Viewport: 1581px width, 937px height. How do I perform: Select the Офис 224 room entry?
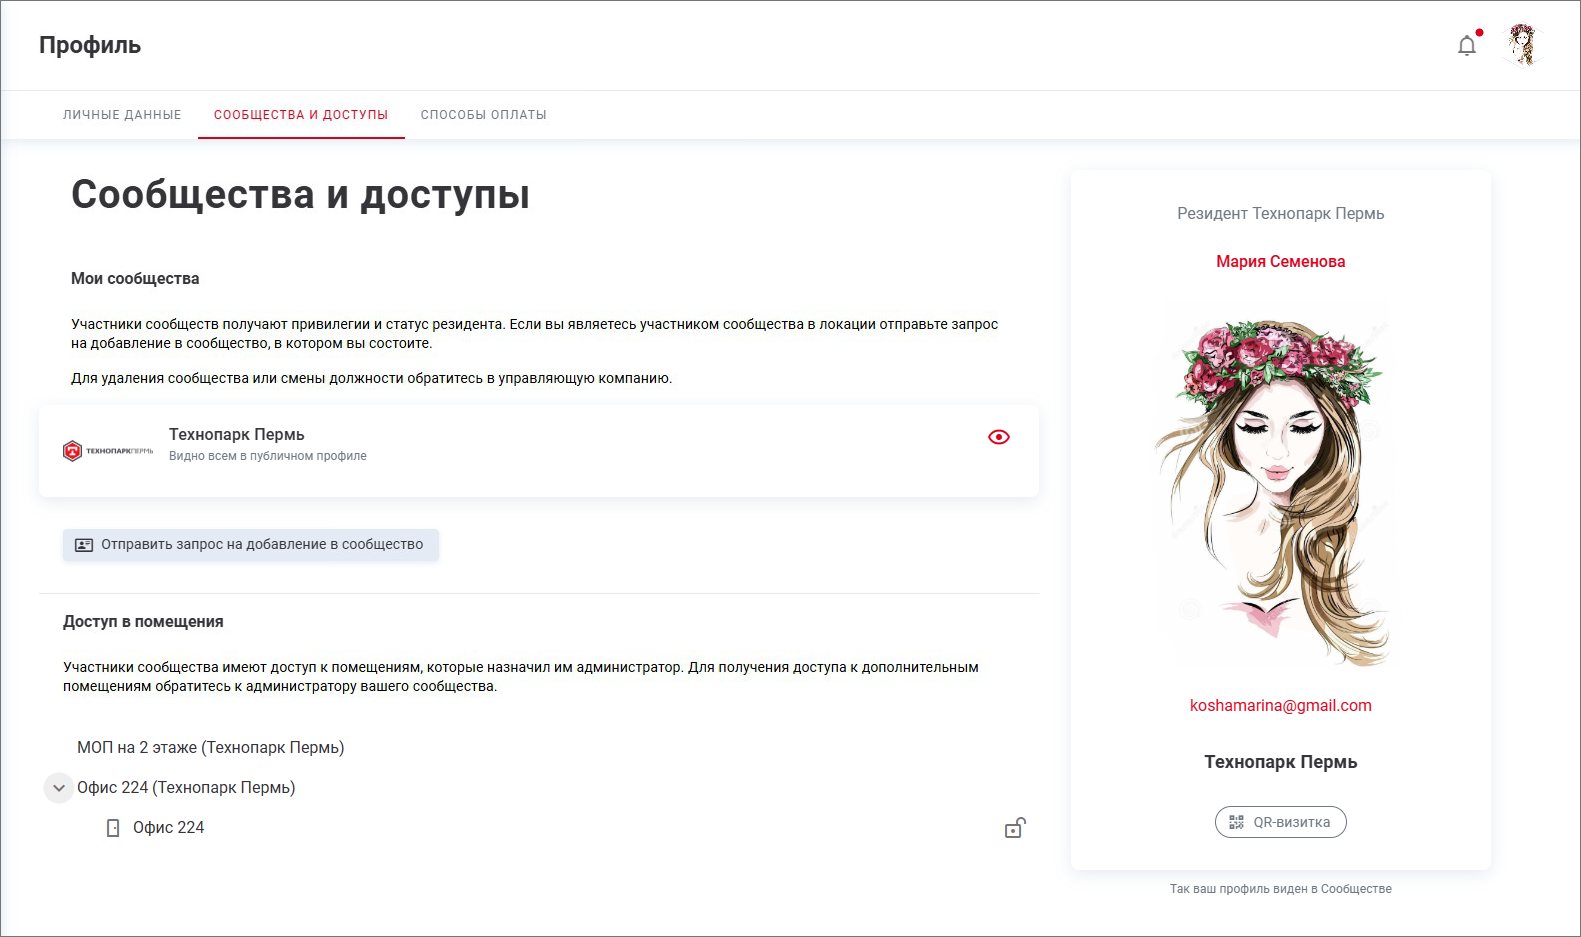pos(168,828)
